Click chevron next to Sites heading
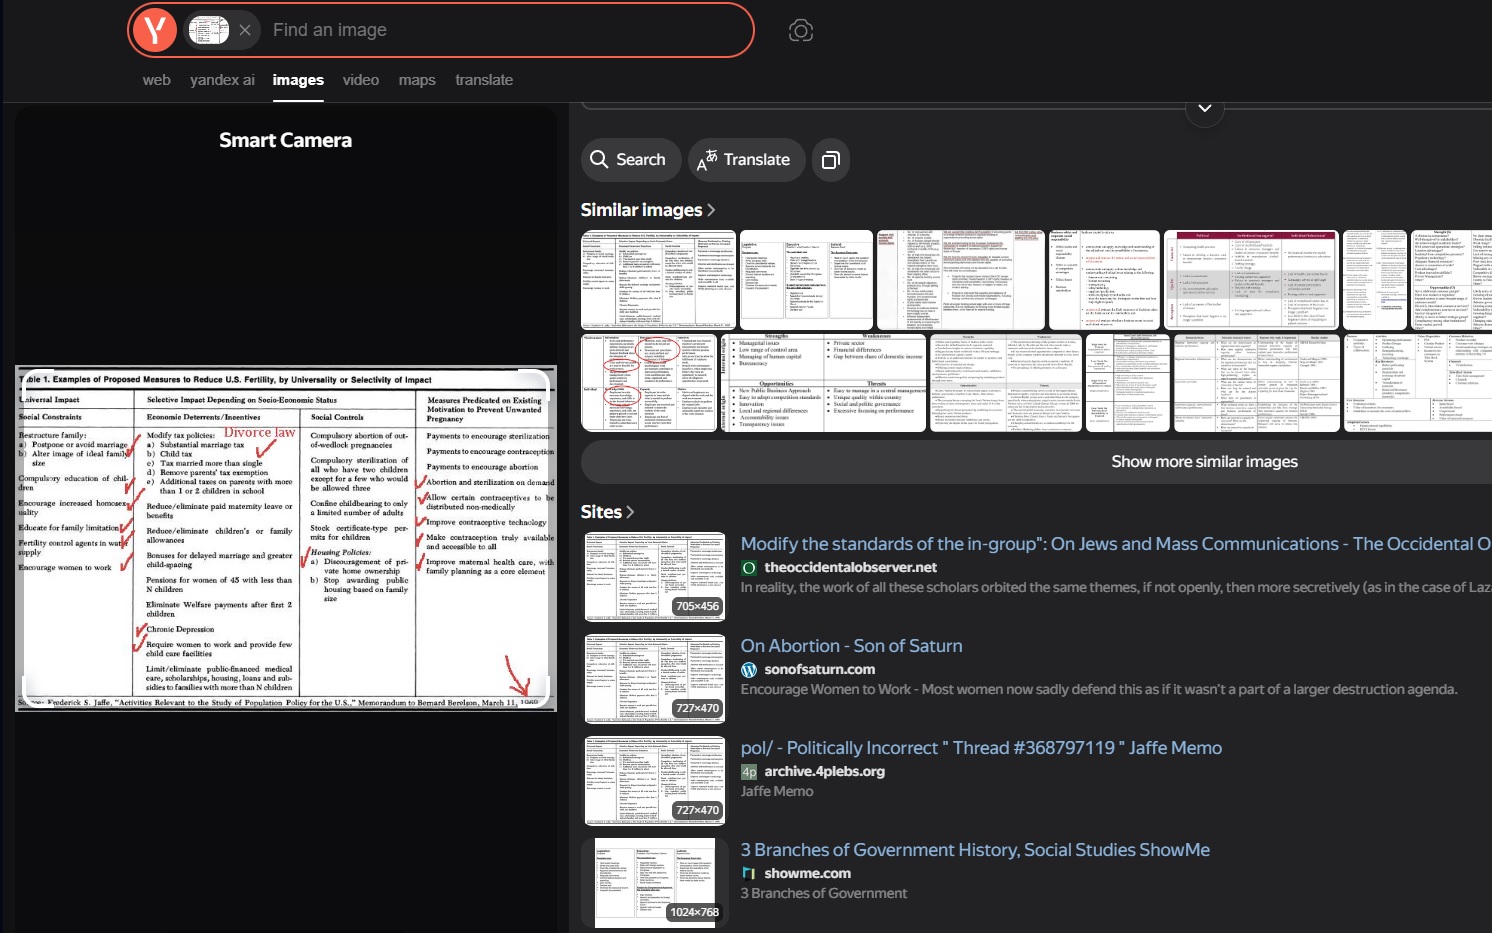1492x933 pixels. [630, 512]
